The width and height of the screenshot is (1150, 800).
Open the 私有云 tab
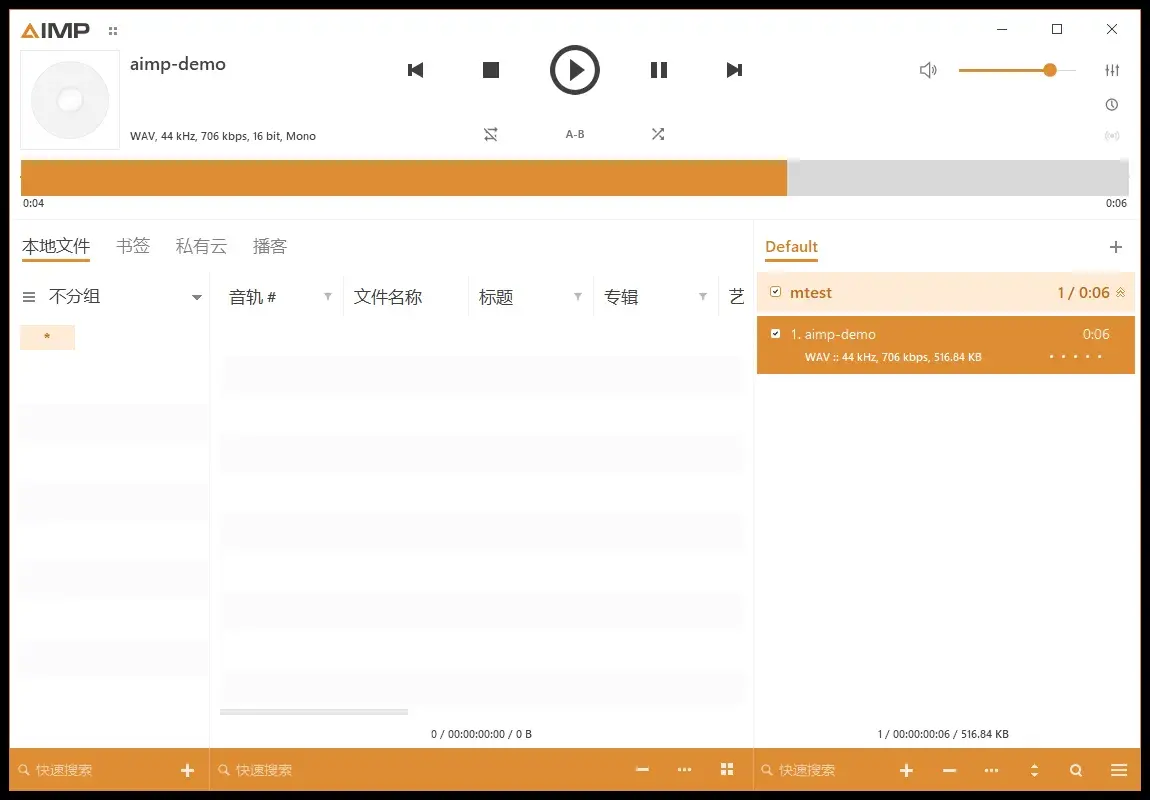click(201, 246)
